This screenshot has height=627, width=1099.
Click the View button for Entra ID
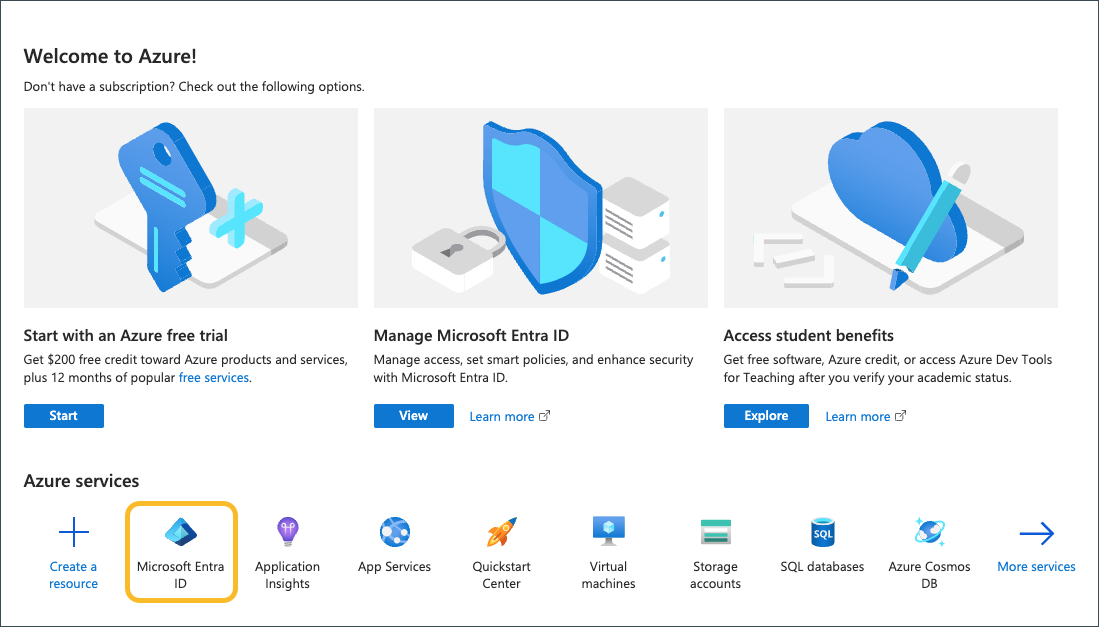[413, 416]
